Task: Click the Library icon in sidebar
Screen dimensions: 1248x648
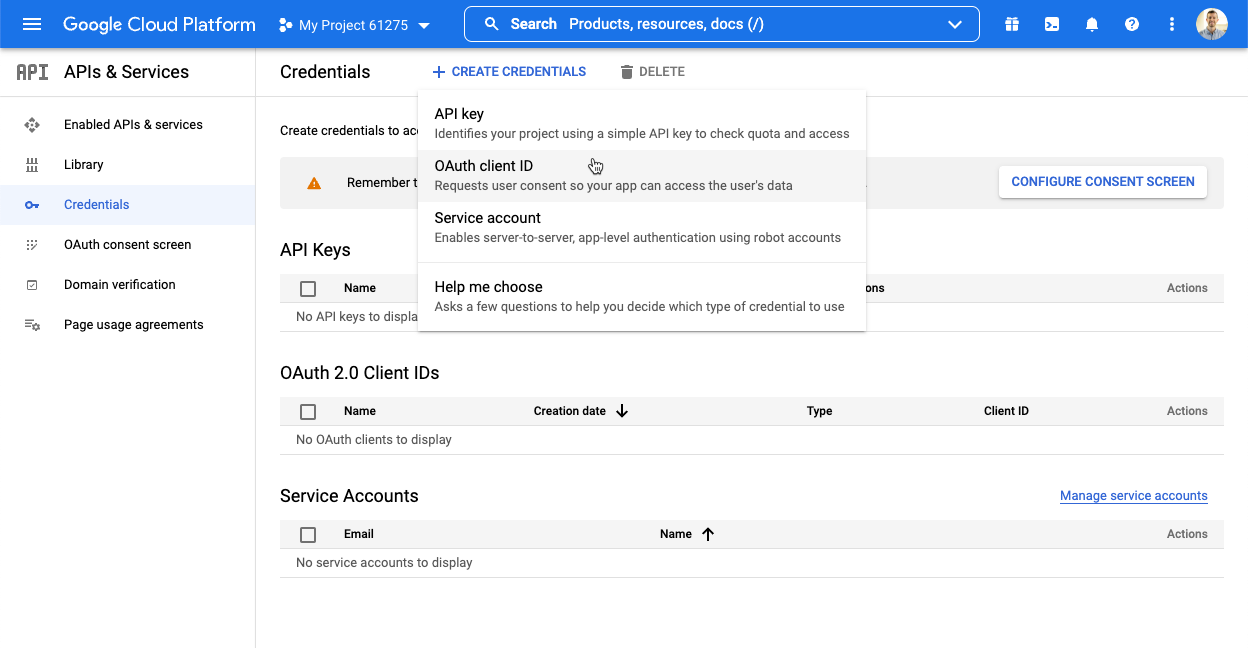Action: pyautogui.click(x=32, y=165)
